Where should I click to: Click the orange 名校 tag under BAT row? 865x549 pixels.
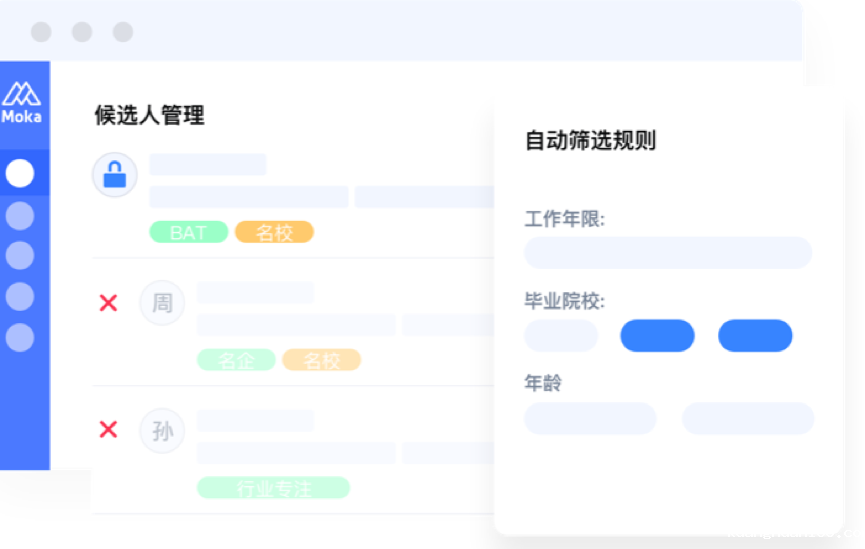click(x=274, y=232)
